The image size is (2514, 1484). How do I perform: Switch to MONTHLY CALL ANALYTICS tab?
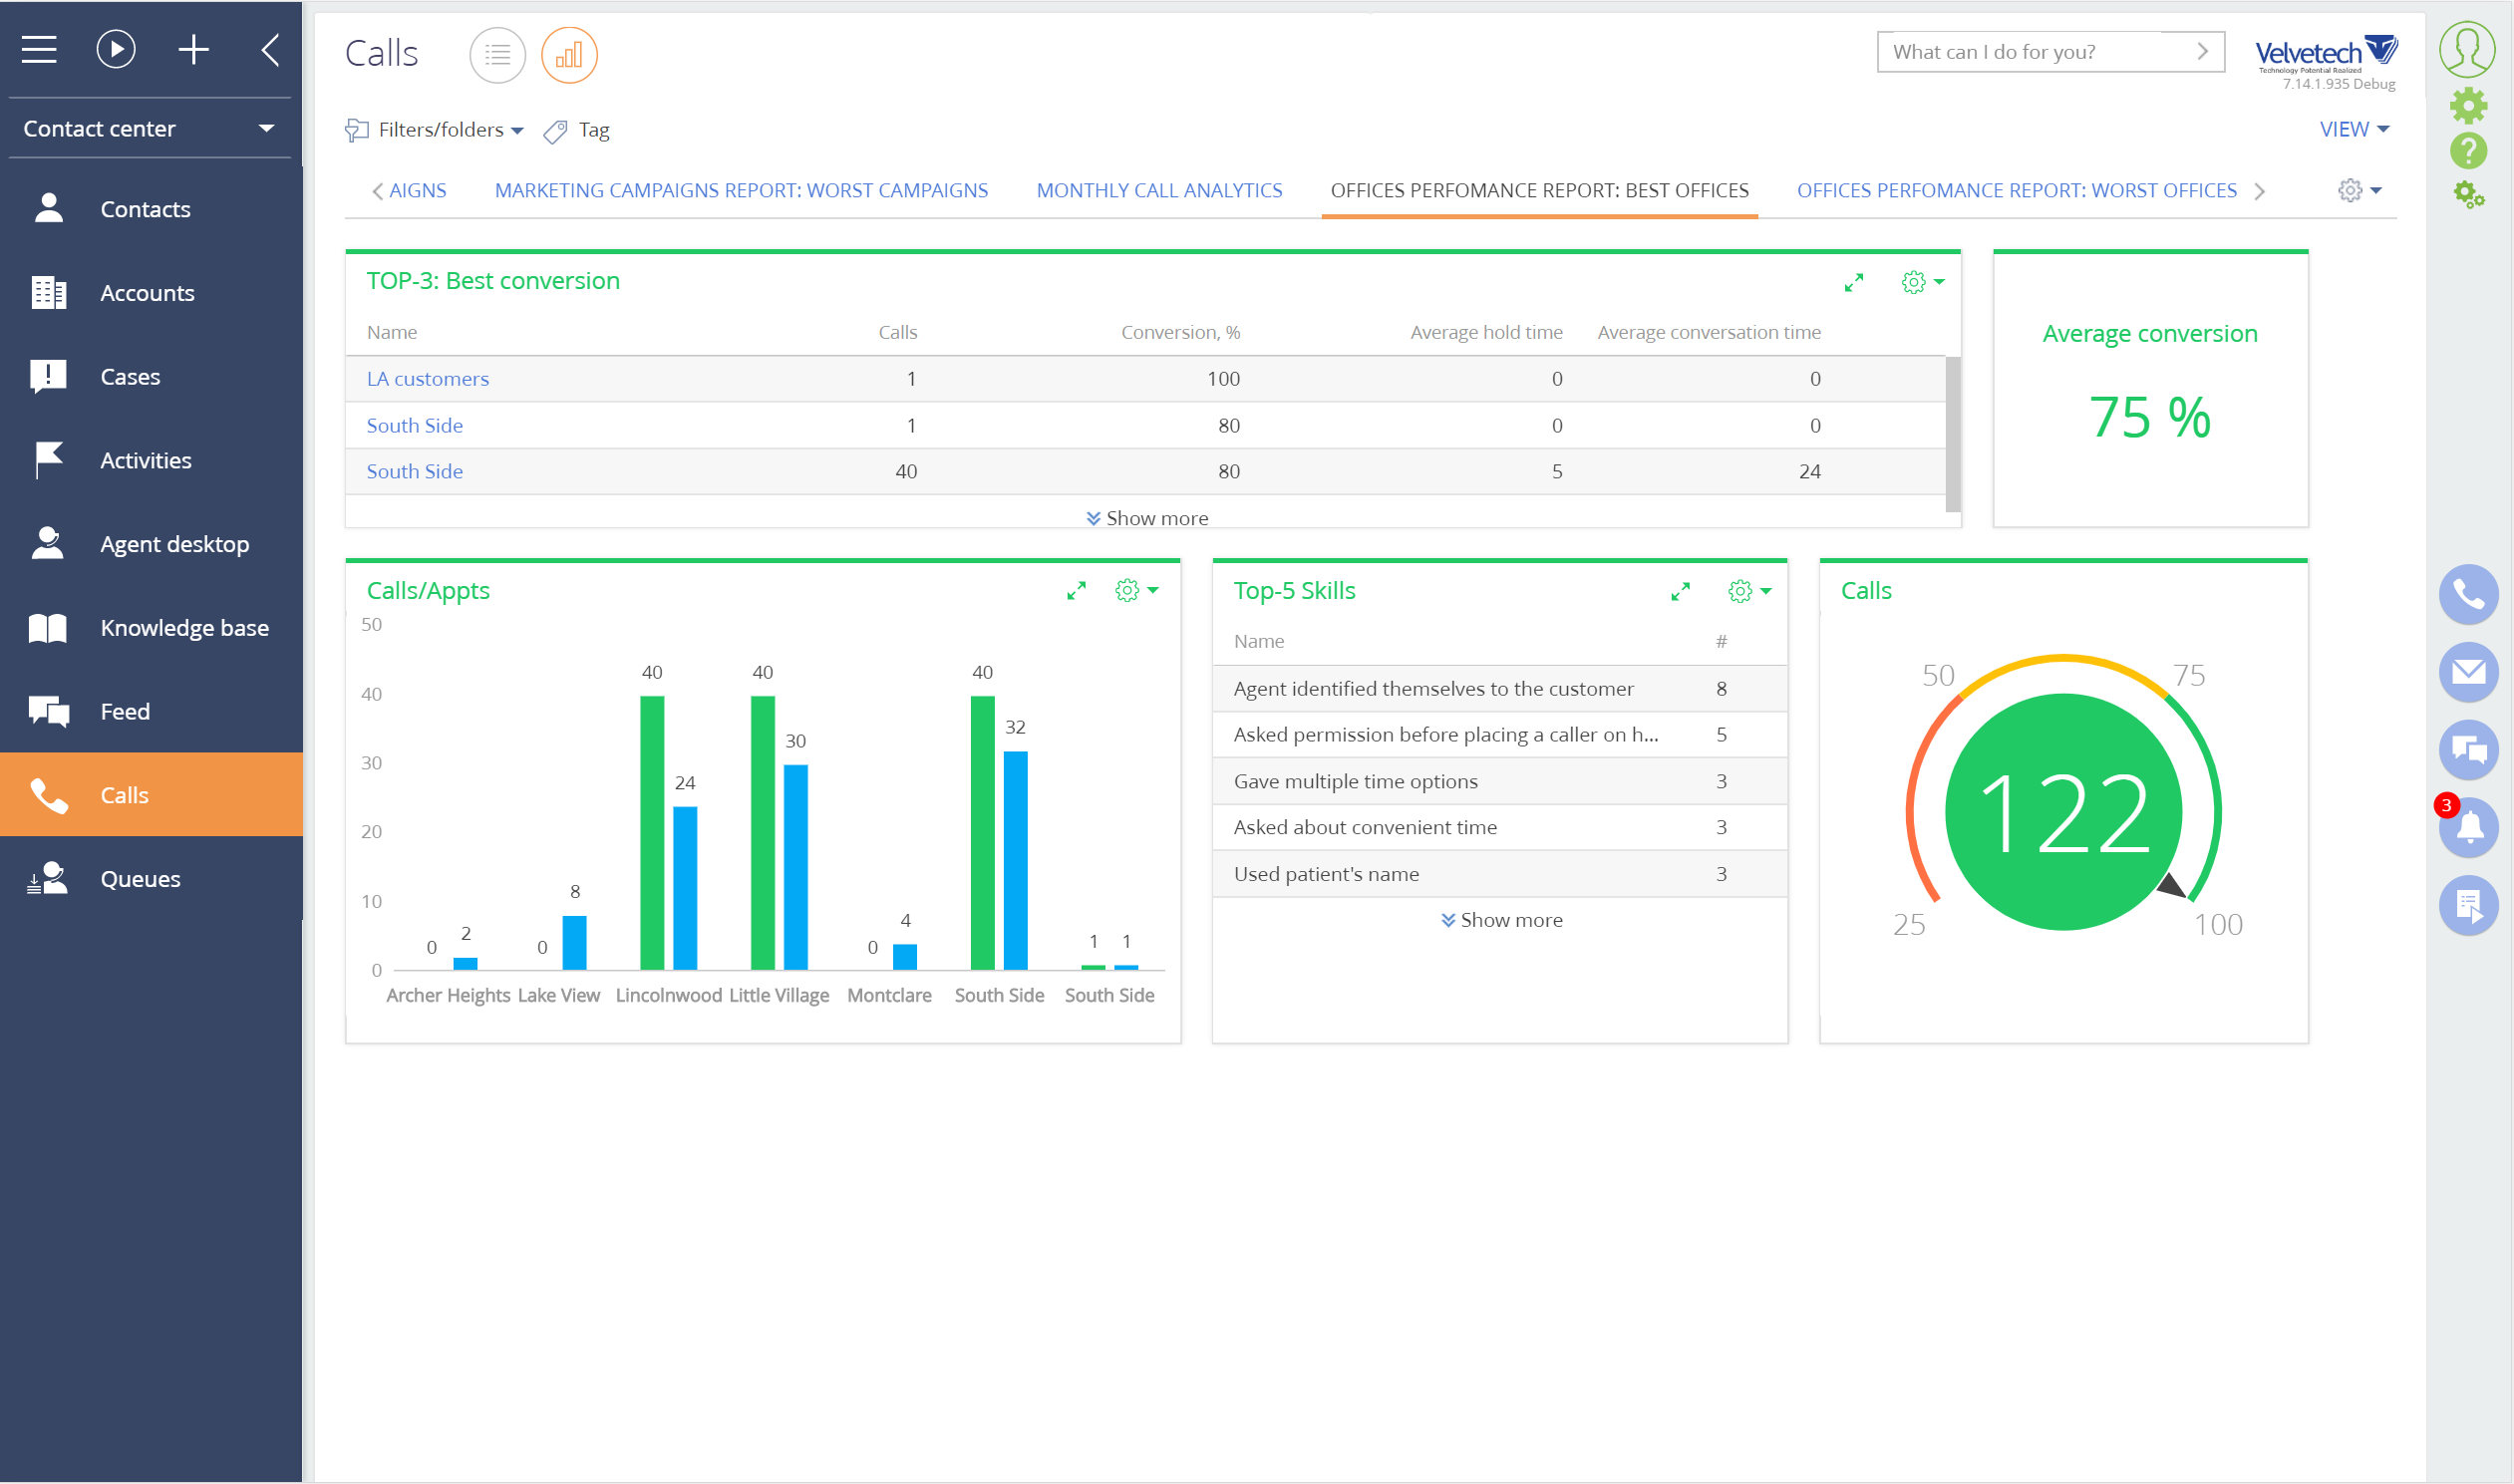tap(1159, 190)
